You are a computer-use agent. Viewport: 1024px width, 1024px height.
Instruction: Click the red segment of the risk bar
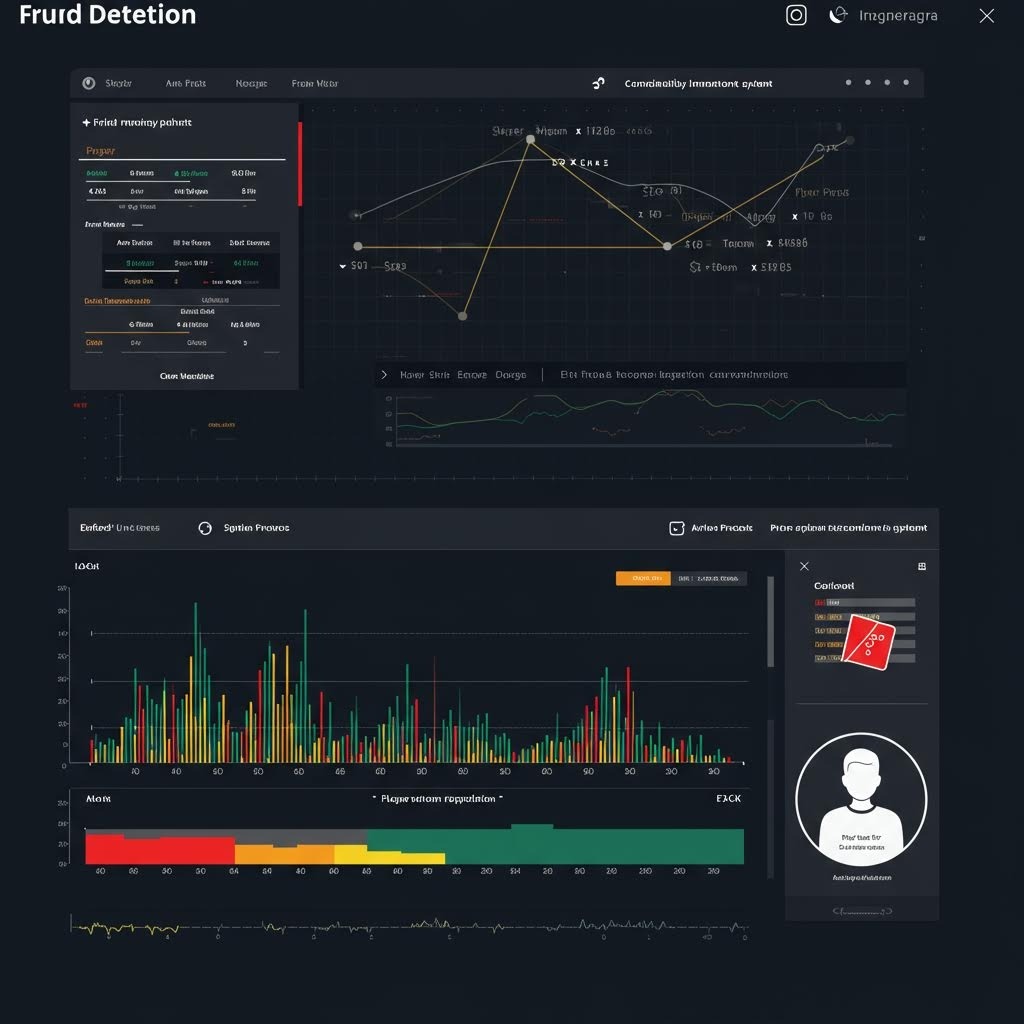click(x=160, y=849)
